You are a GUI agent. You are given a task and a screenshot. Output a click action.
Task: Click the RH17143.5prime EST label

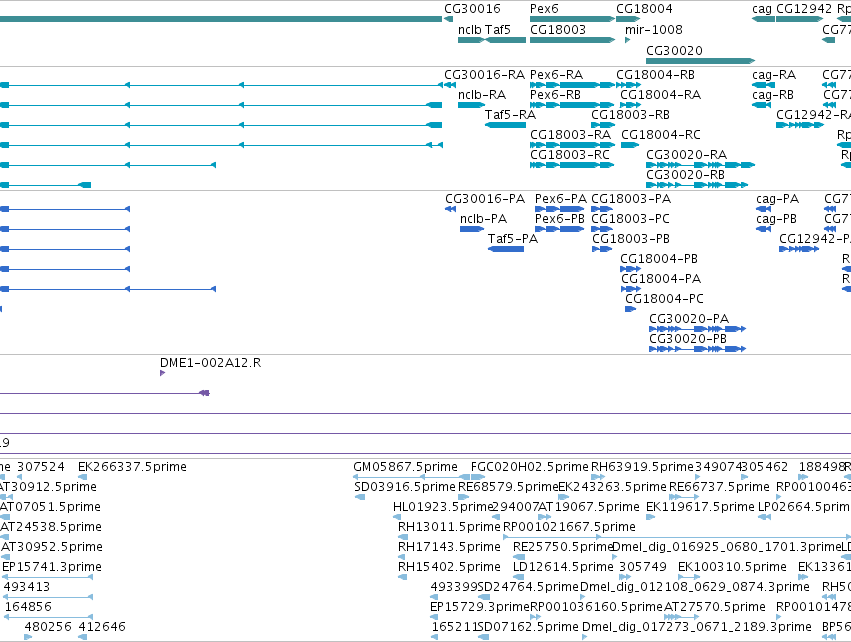point(449,547)
